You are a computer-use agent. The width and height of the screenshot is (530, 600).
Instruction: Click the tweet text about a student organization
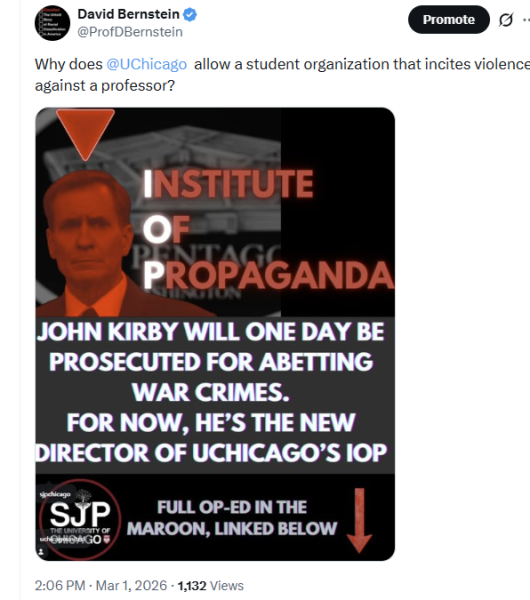[282, 75]
